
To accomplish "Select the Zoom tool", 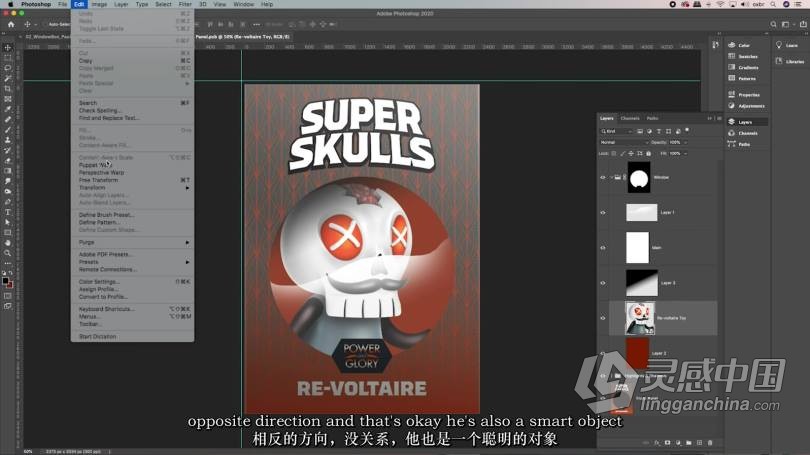I will click(7, 253).
